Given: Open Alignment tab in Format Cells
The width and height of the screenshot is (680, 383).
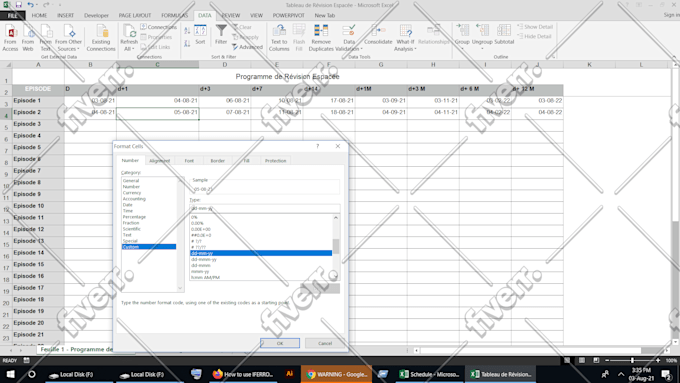Looking at the screenshot, I should pos(160,161).
